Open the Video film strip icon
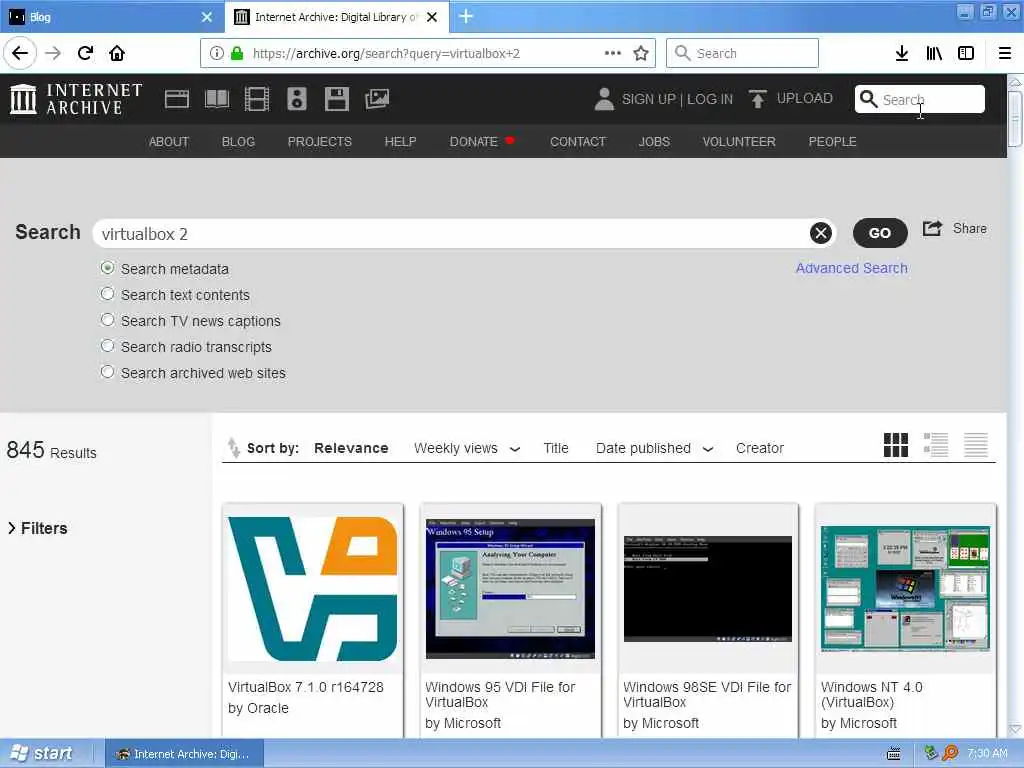The height and width of the screenshot is (768, 1024). click(257, 99)
